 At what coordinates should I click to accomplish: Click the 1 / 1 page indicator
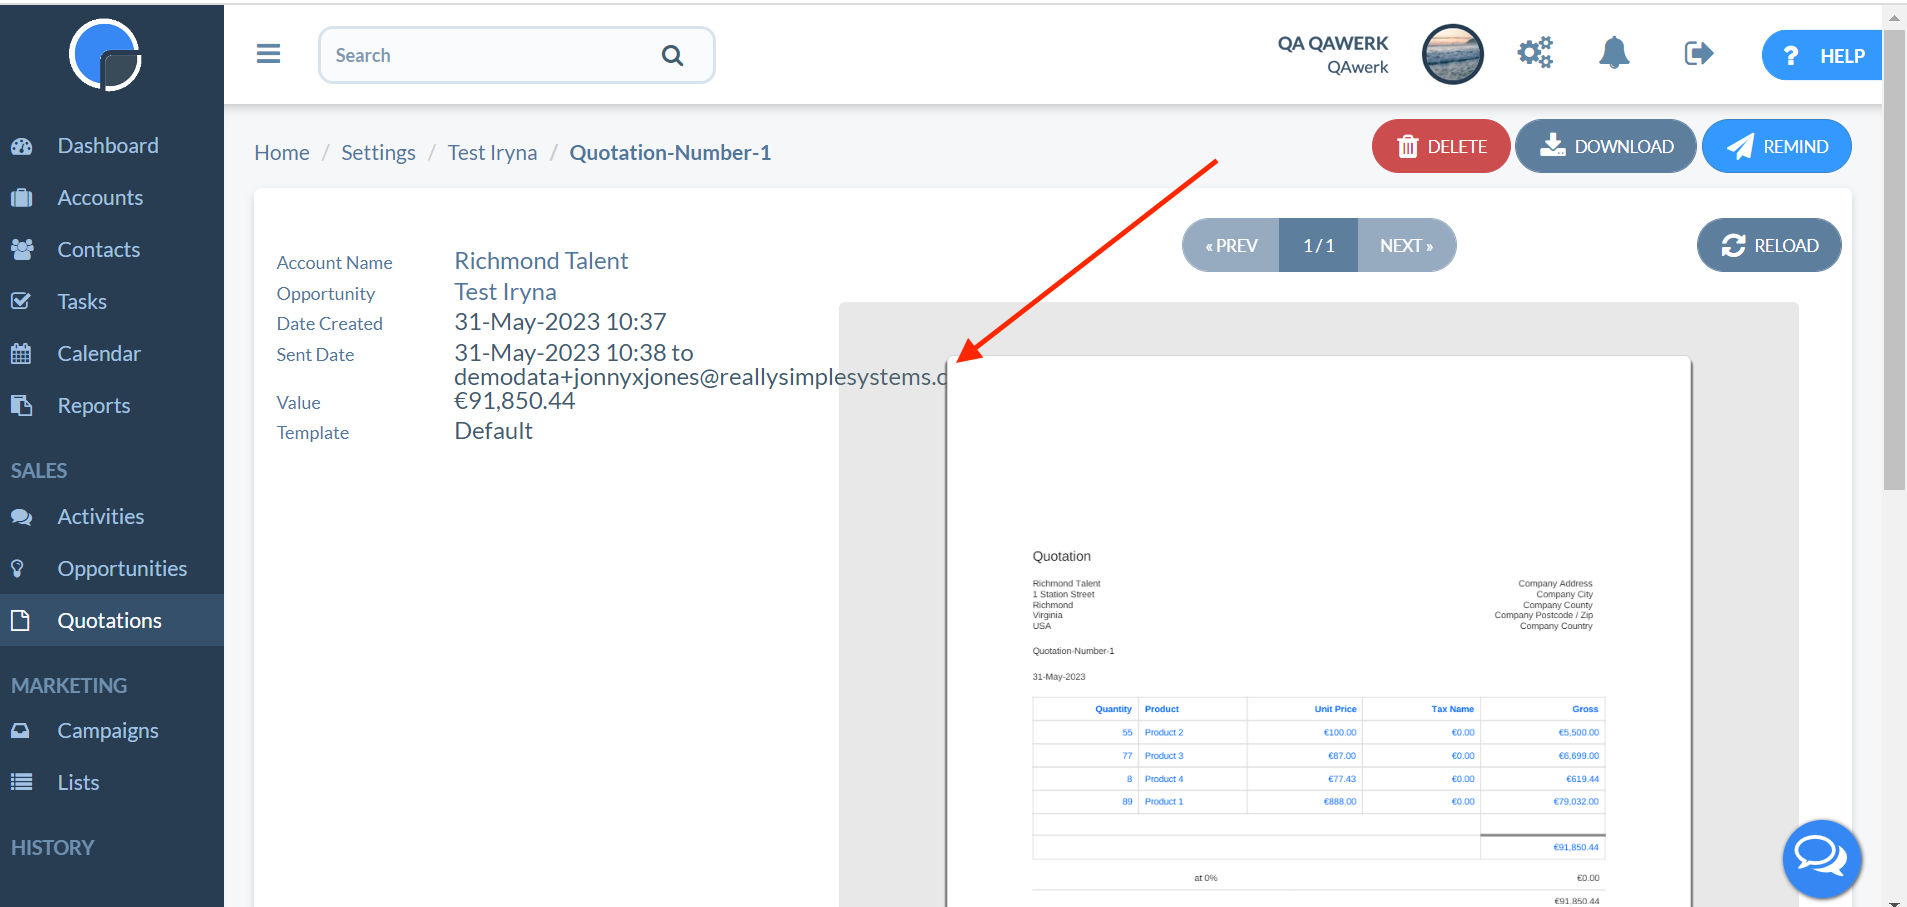(1319, 245)
